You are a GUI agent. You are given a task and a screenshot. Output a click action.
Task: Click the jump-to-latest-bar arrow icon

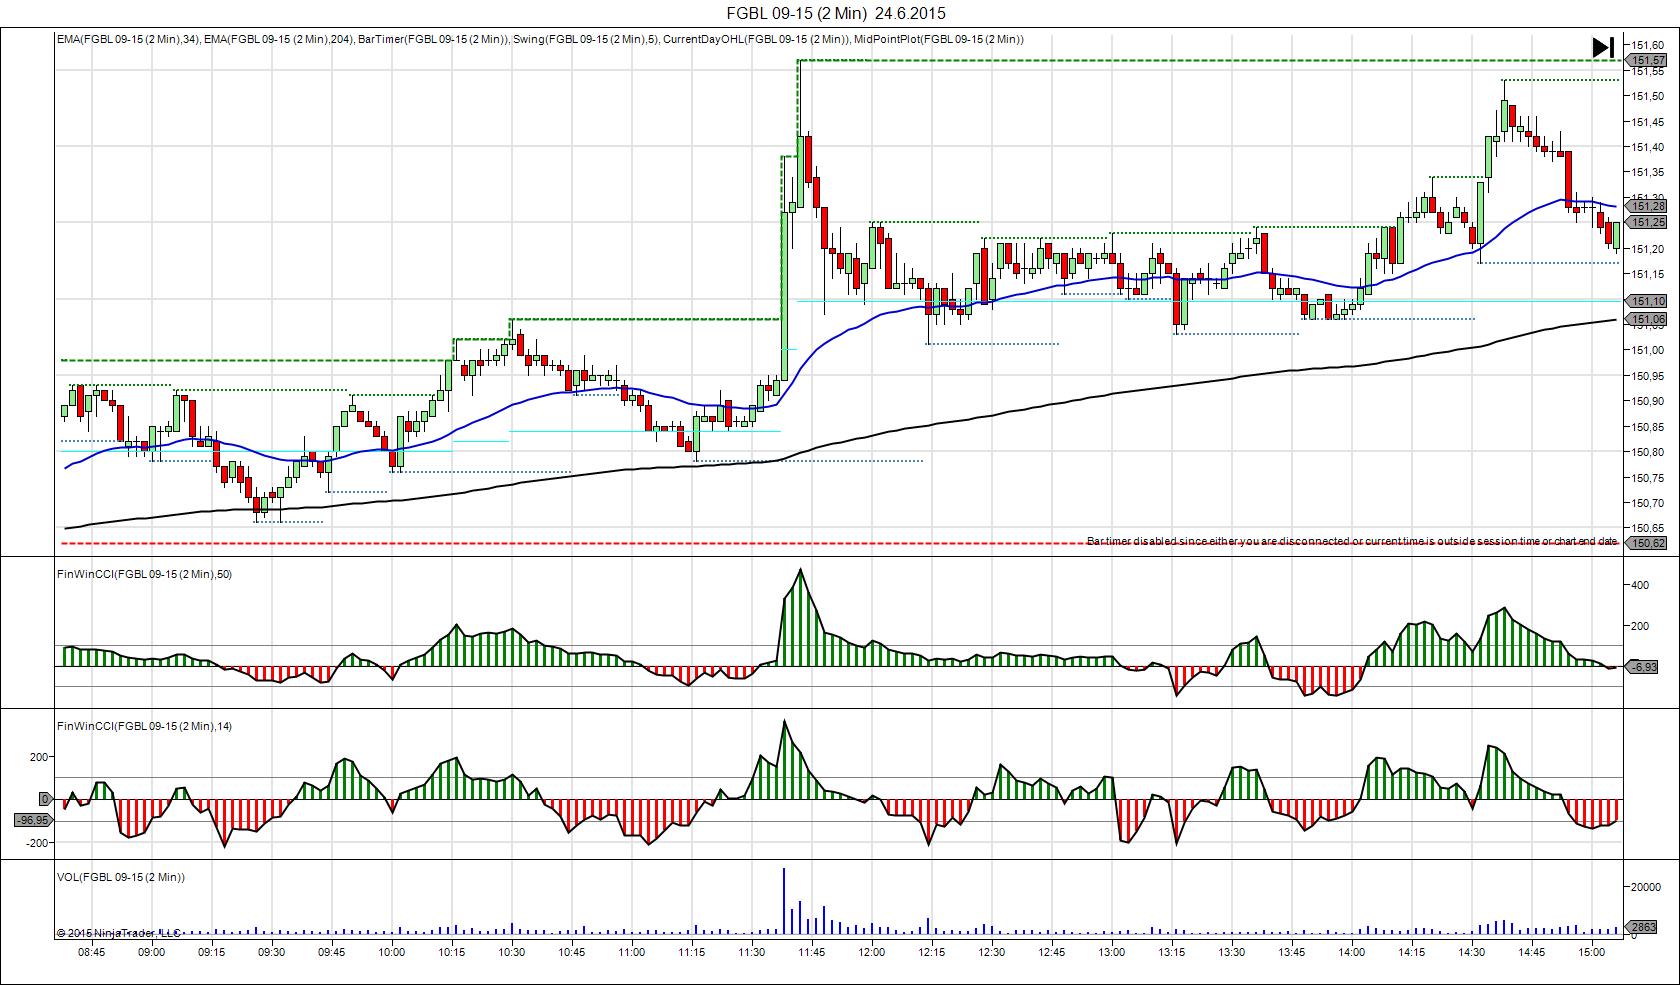1603,47
